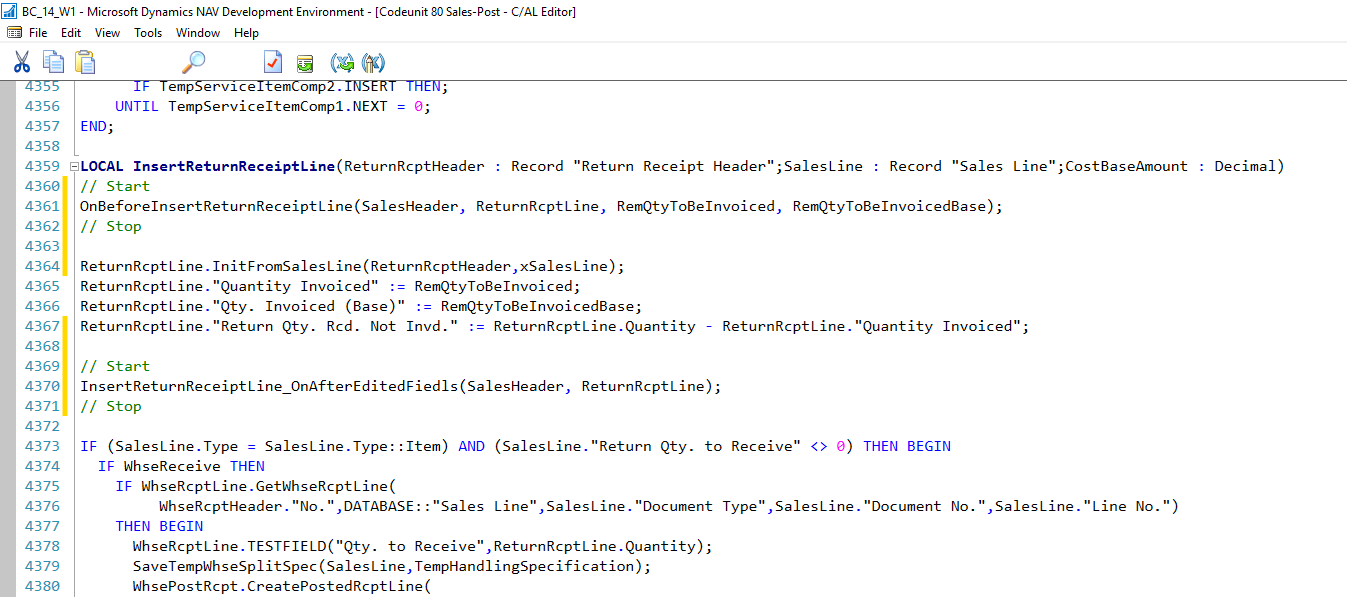Open the File menu
Viewport: 1347px width, 597px height.
coord(36,32)
